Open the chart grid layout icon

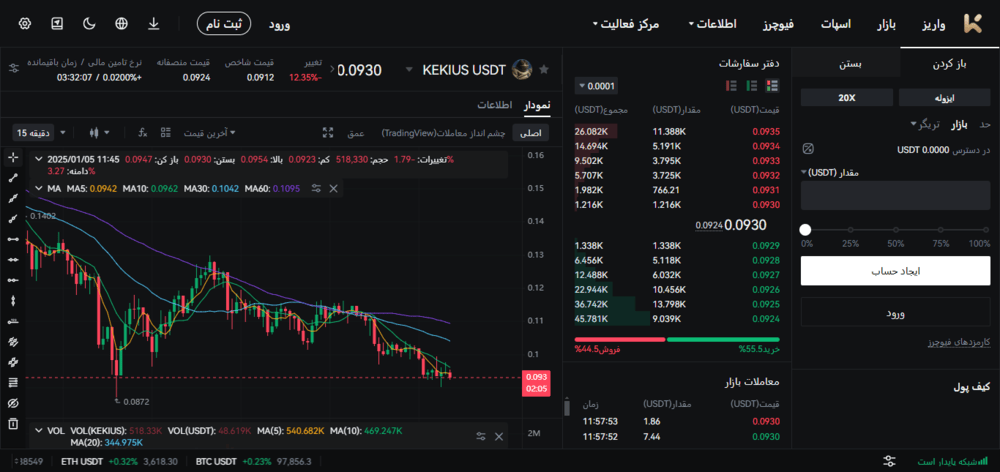click(166, 133)
